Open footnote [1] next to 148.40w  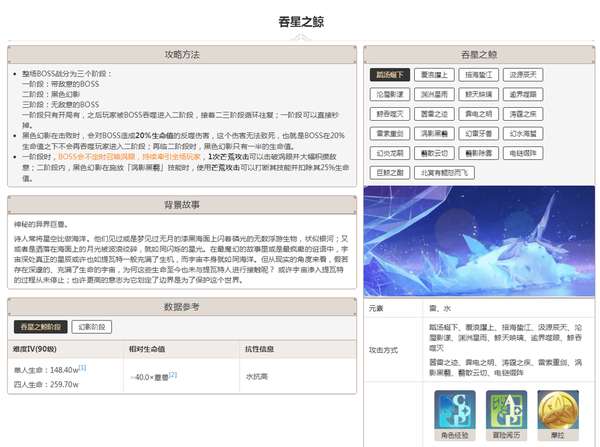pyautogui.click(x=83, y=368)
